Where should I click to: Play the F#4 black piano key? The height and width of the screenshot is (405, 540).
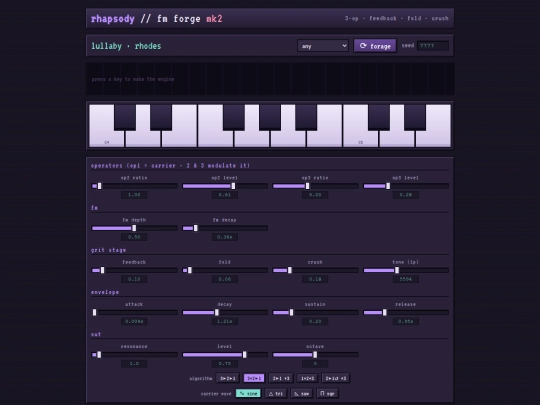[x=234, y=117]
